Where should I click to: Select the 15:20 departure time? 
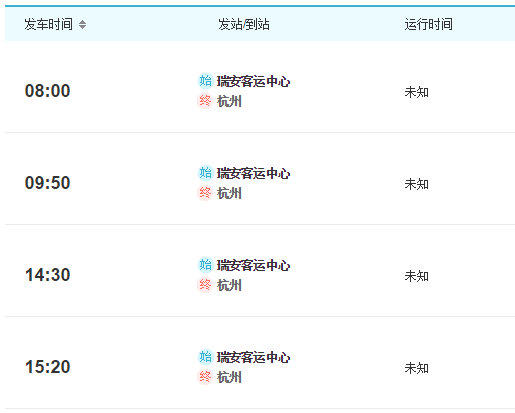pos(48,367)
